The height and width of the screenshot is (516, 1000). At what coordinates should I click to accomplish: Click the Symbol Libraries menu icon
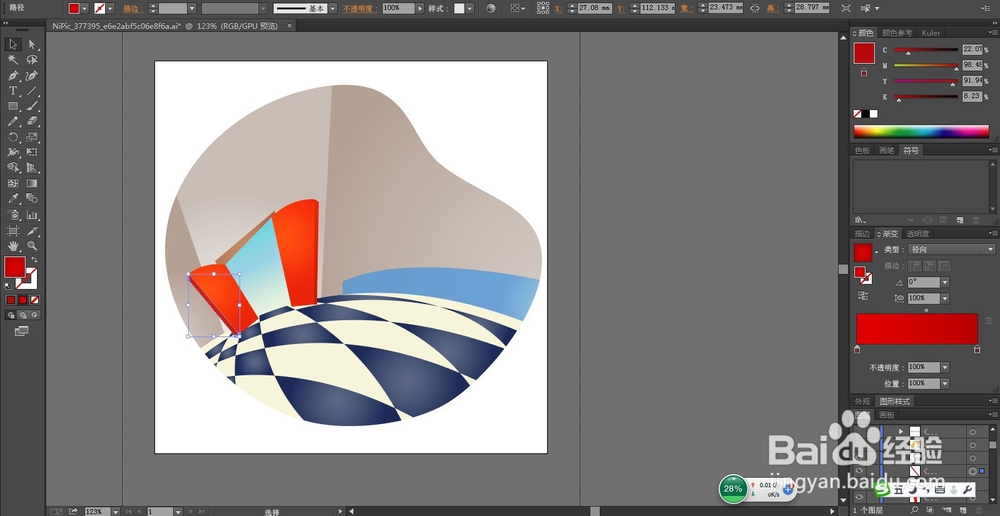tap(860, 219)
